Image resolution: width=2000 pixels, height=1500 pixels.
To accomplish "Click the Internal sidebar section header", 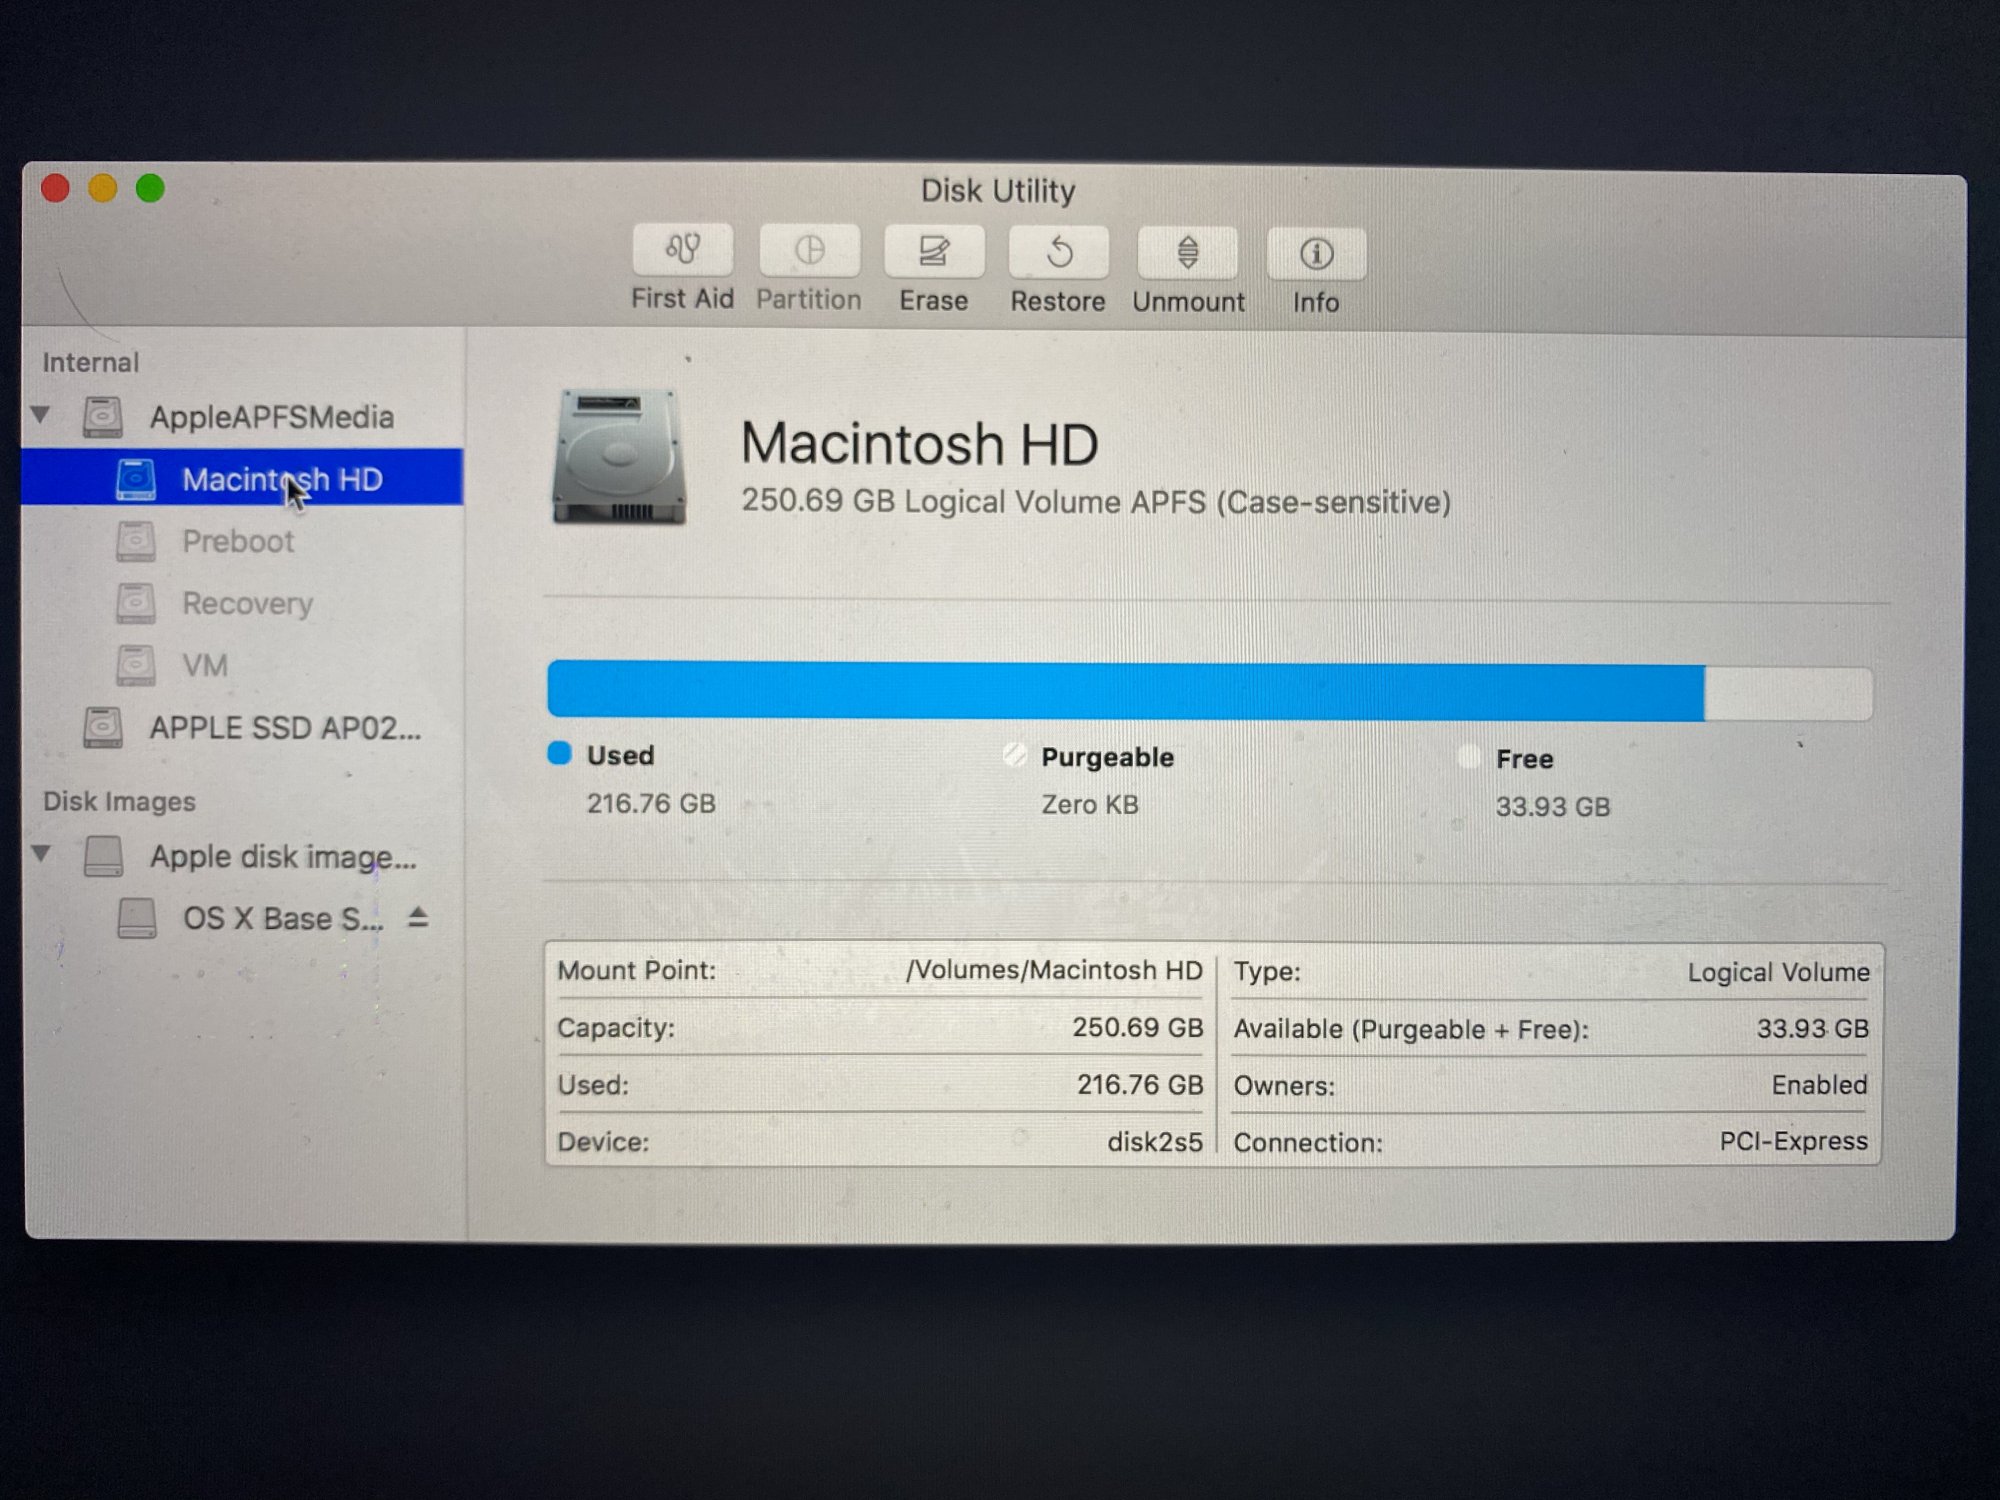I will [x=91, y=362].
